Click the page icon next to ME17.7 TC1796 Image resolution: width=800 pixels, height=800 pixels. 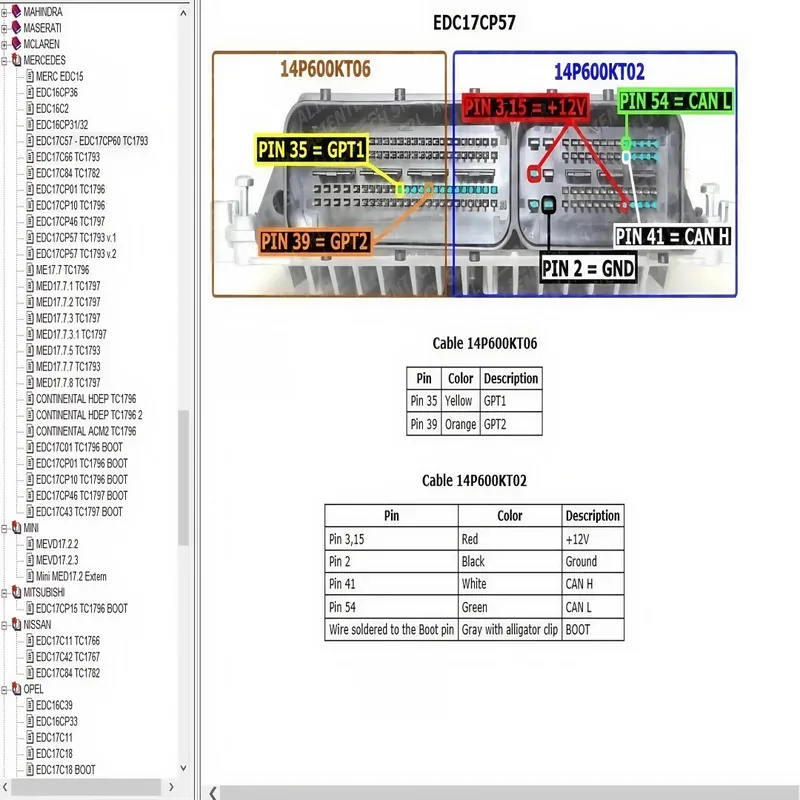(x=30, y=270)
